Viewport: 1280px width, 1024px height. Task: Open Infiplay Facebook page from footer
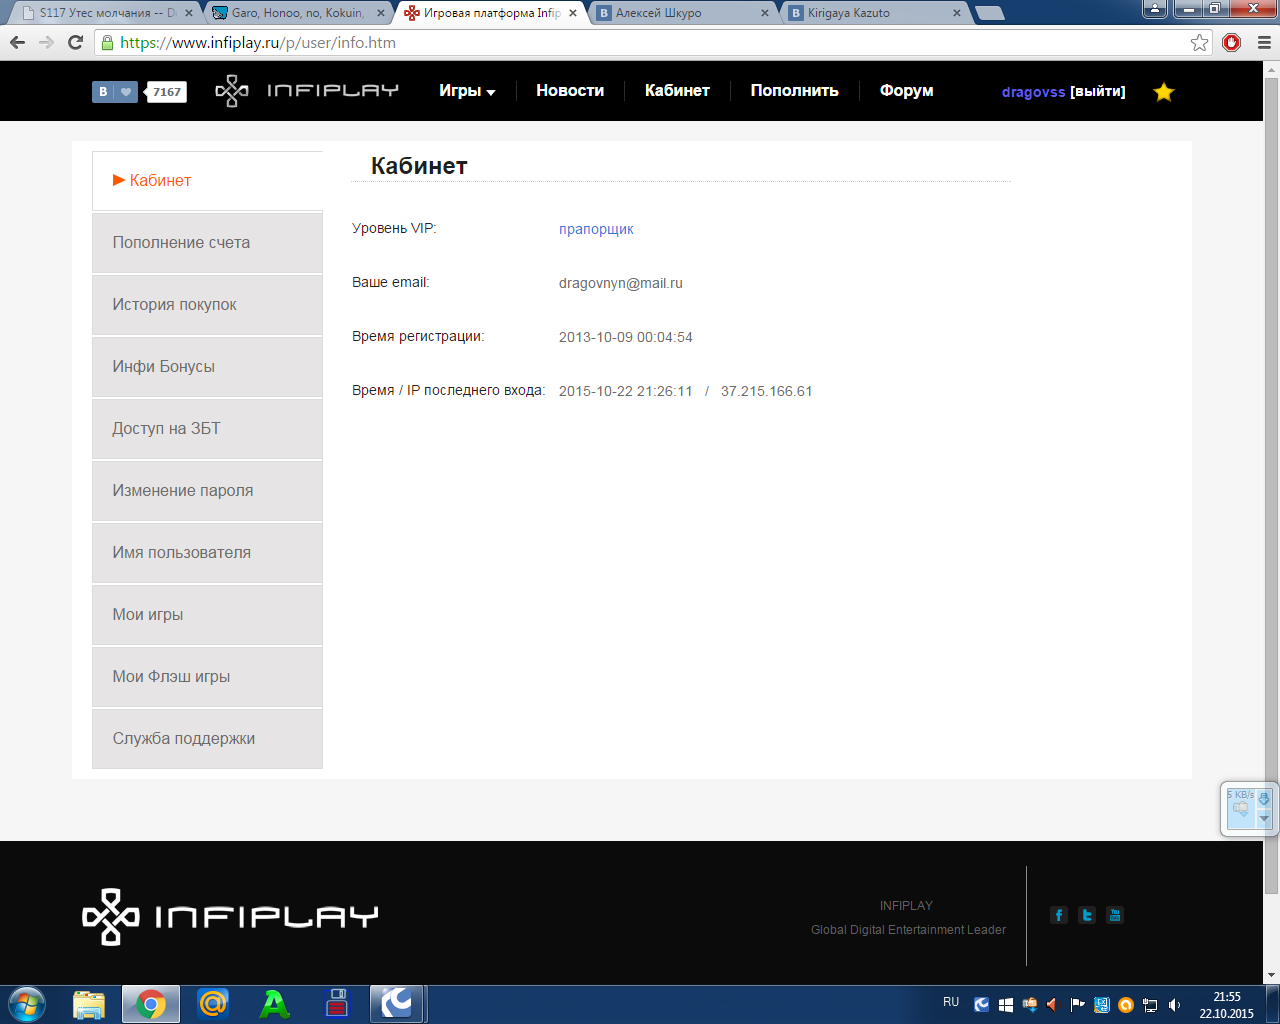pyautogui.click(x=1059, y=915)
